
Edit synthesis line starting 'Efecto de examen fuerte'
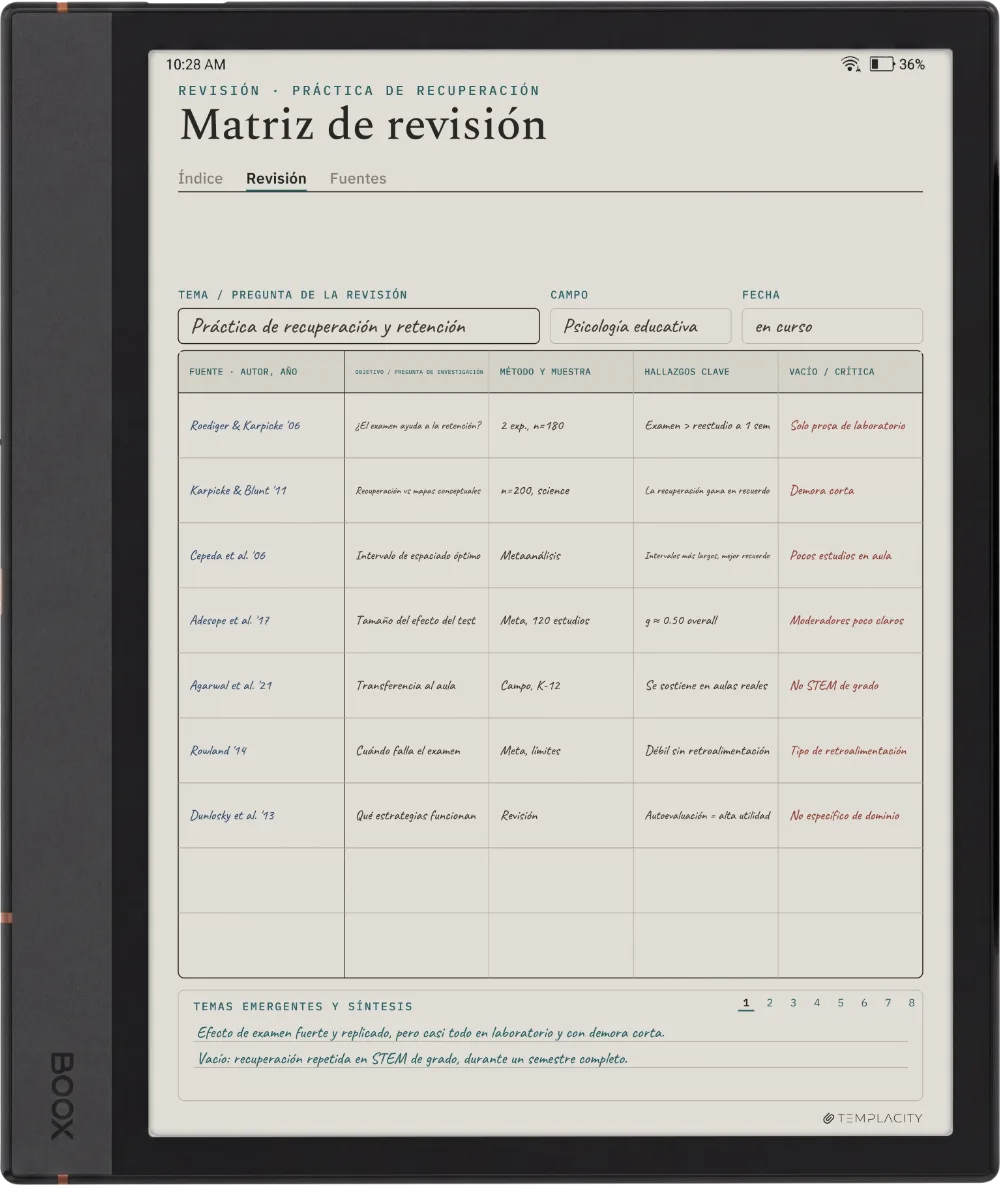(551, 1033)
